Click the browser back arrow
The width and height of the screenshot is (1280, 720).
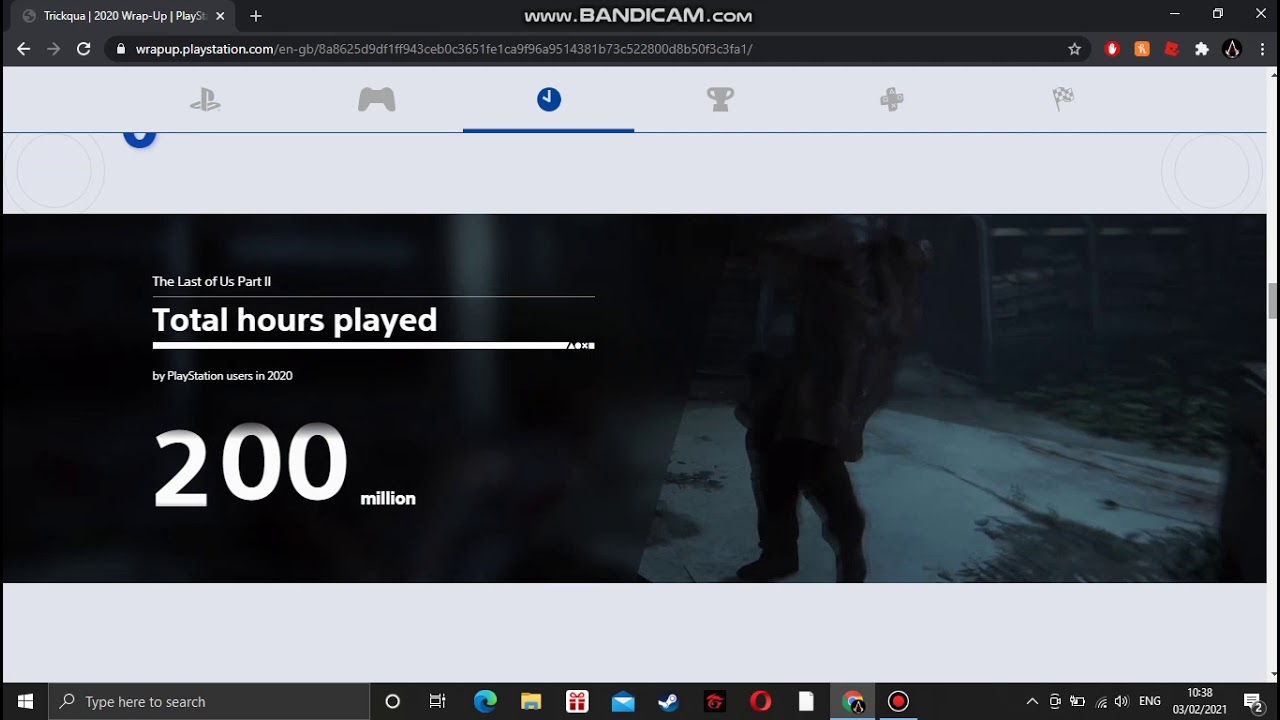[x=24, y=49]
